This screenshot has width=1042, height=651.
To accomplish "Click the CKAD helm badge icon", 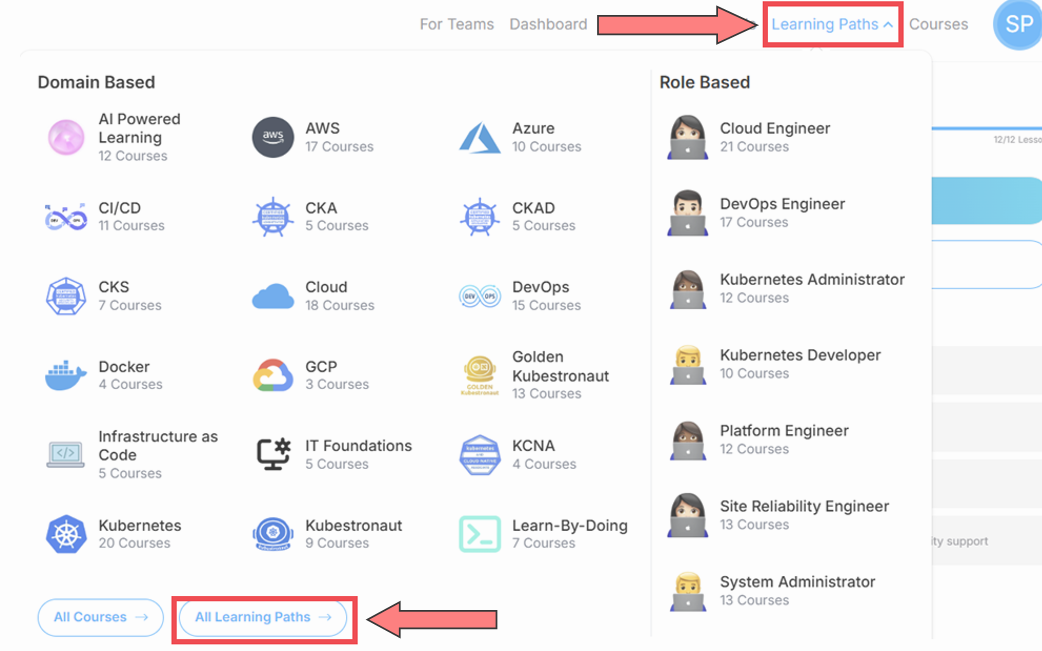I will tap(479, 217).
